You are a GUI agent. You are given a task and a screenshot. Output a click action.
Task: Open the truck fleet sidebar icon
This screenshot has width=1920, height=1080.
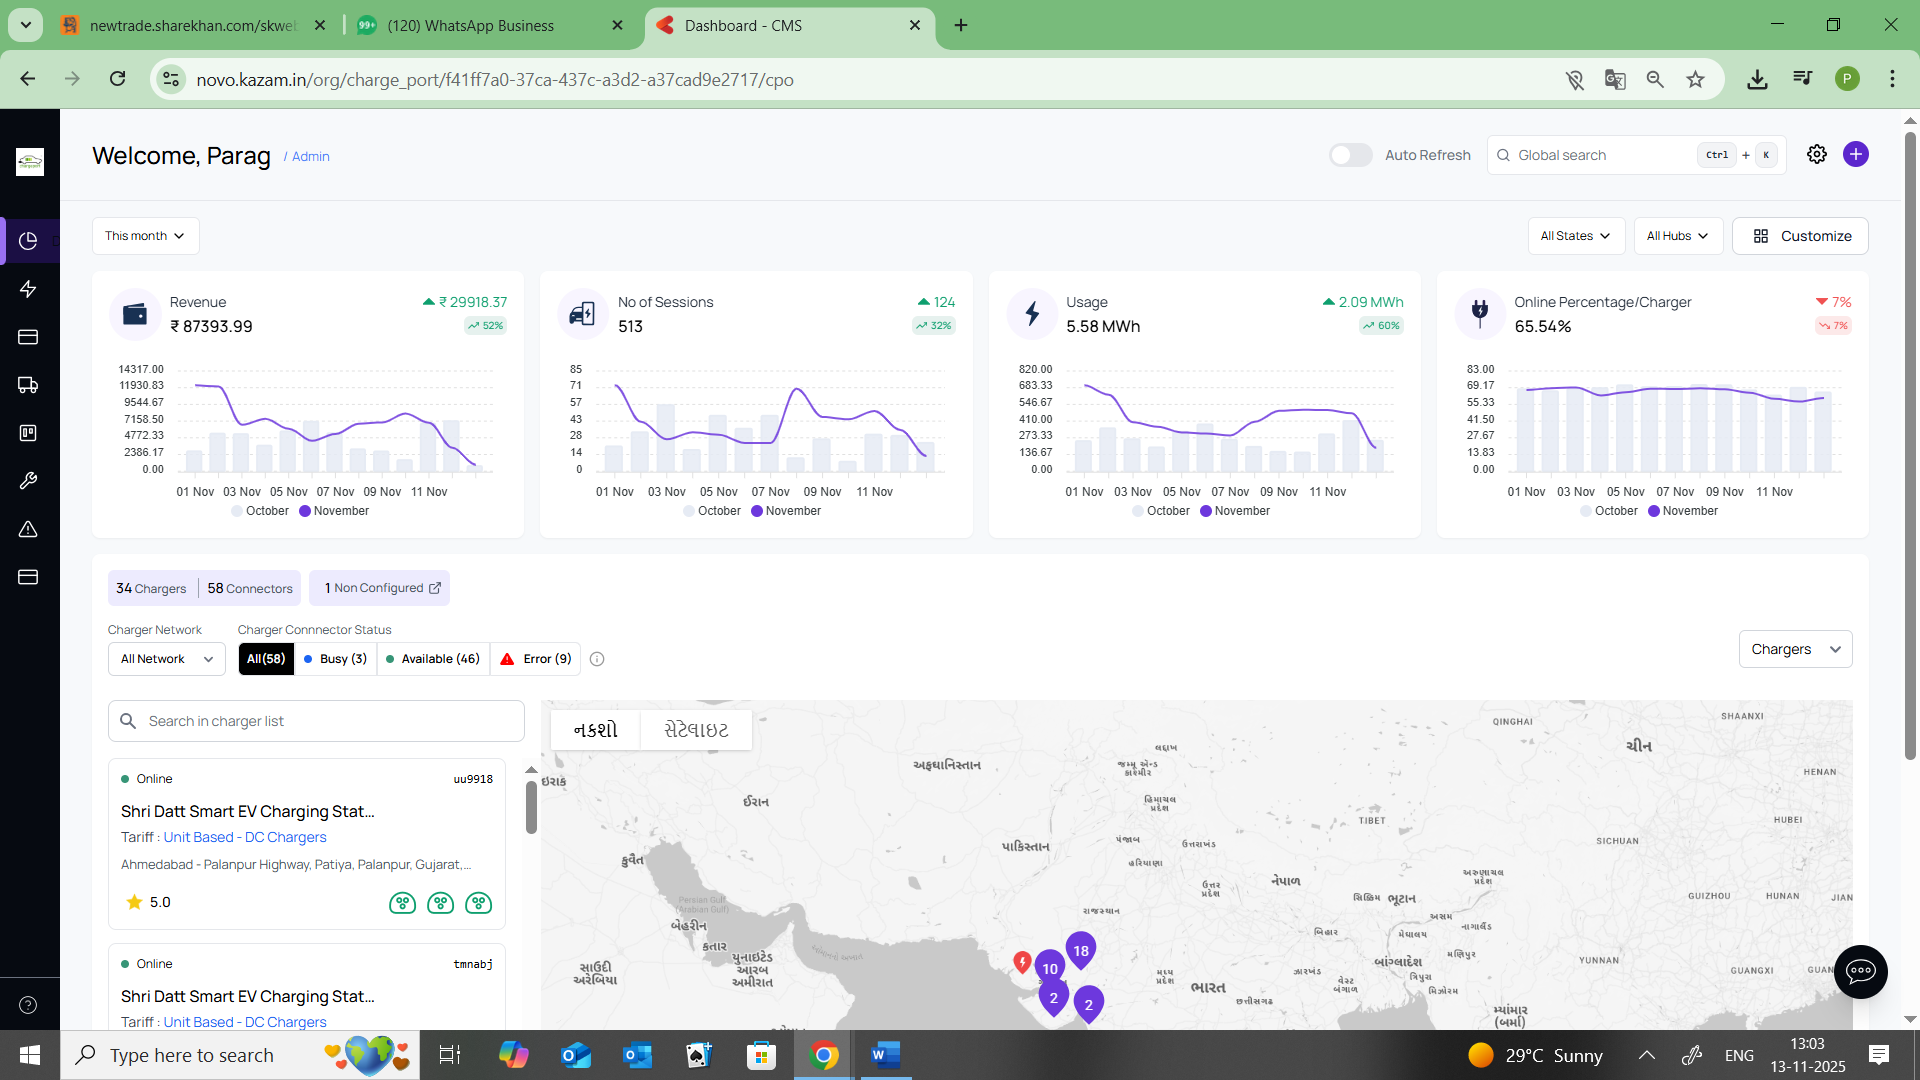coord(28,385)
